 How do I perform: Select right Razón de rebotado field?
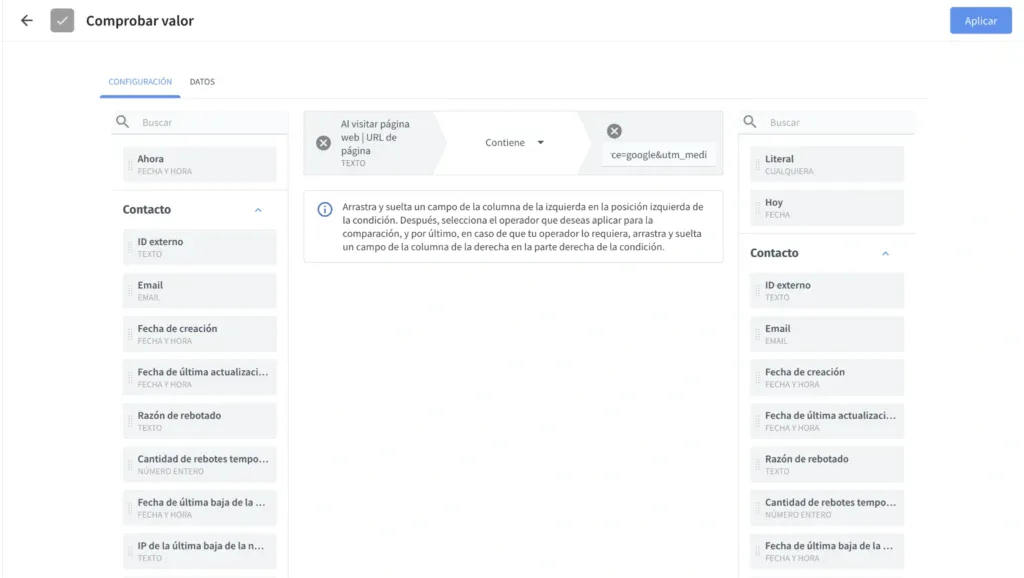[x=827, y=464]
